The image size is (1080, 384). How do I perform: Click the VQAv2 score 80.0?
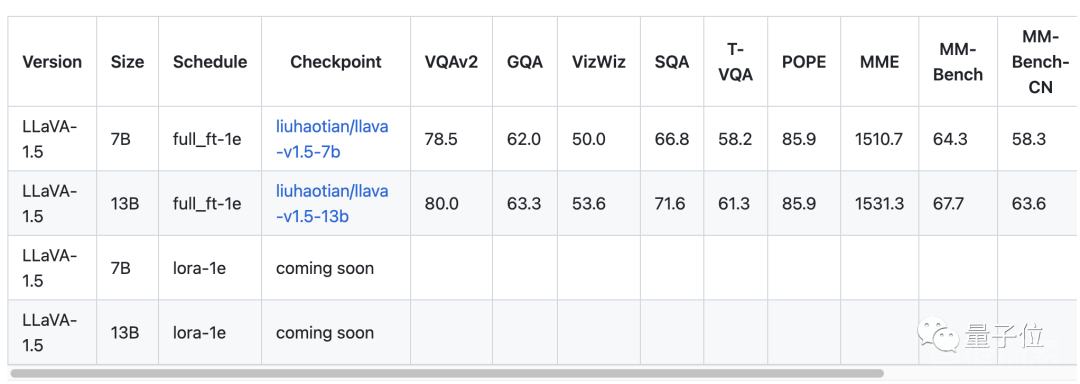point(441,204)
